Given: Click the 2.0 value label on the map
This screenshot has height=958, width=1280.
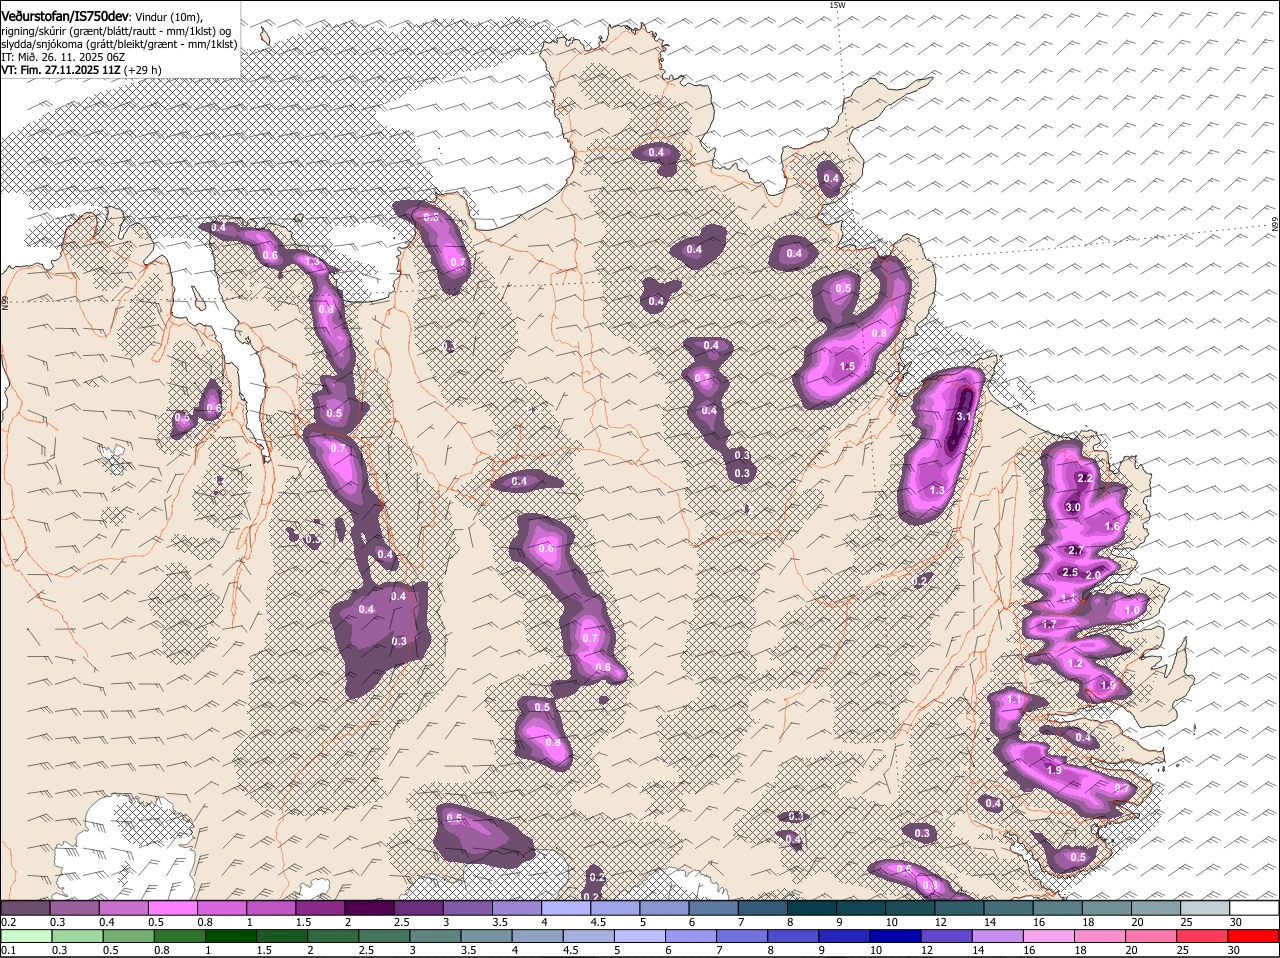Looking at the screenshot, I should tap(1093, 576).
